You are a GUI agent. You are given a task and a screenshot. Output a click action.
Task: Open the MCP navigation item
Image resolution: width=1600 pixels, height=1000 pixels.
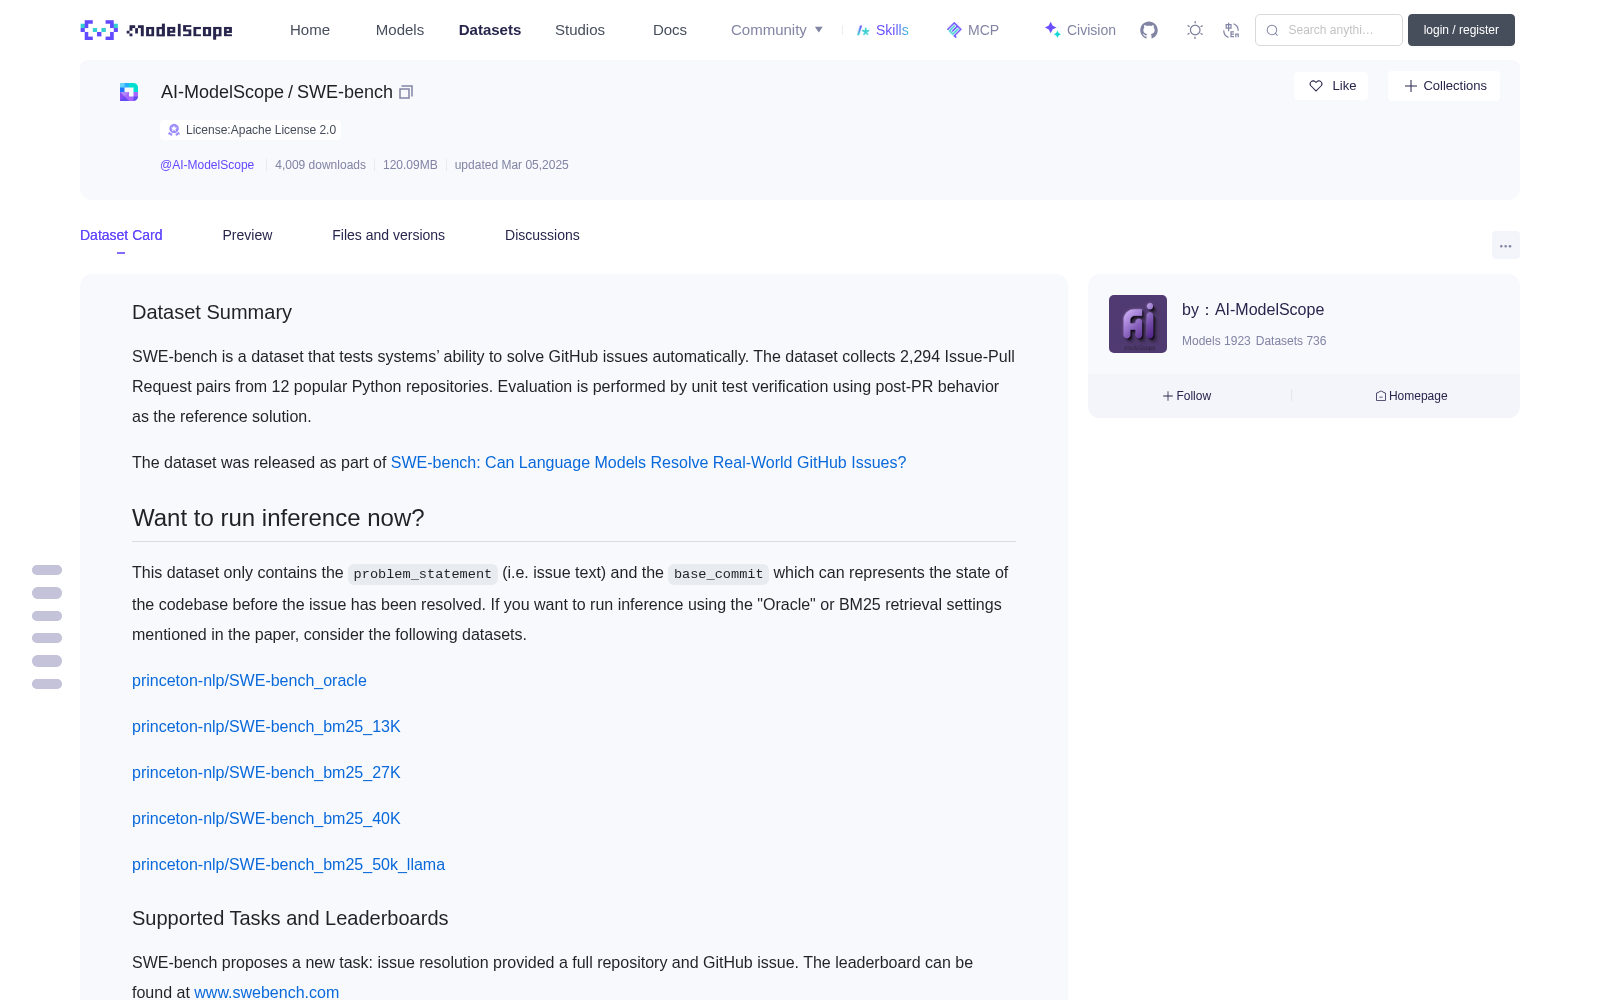point(973,30)
